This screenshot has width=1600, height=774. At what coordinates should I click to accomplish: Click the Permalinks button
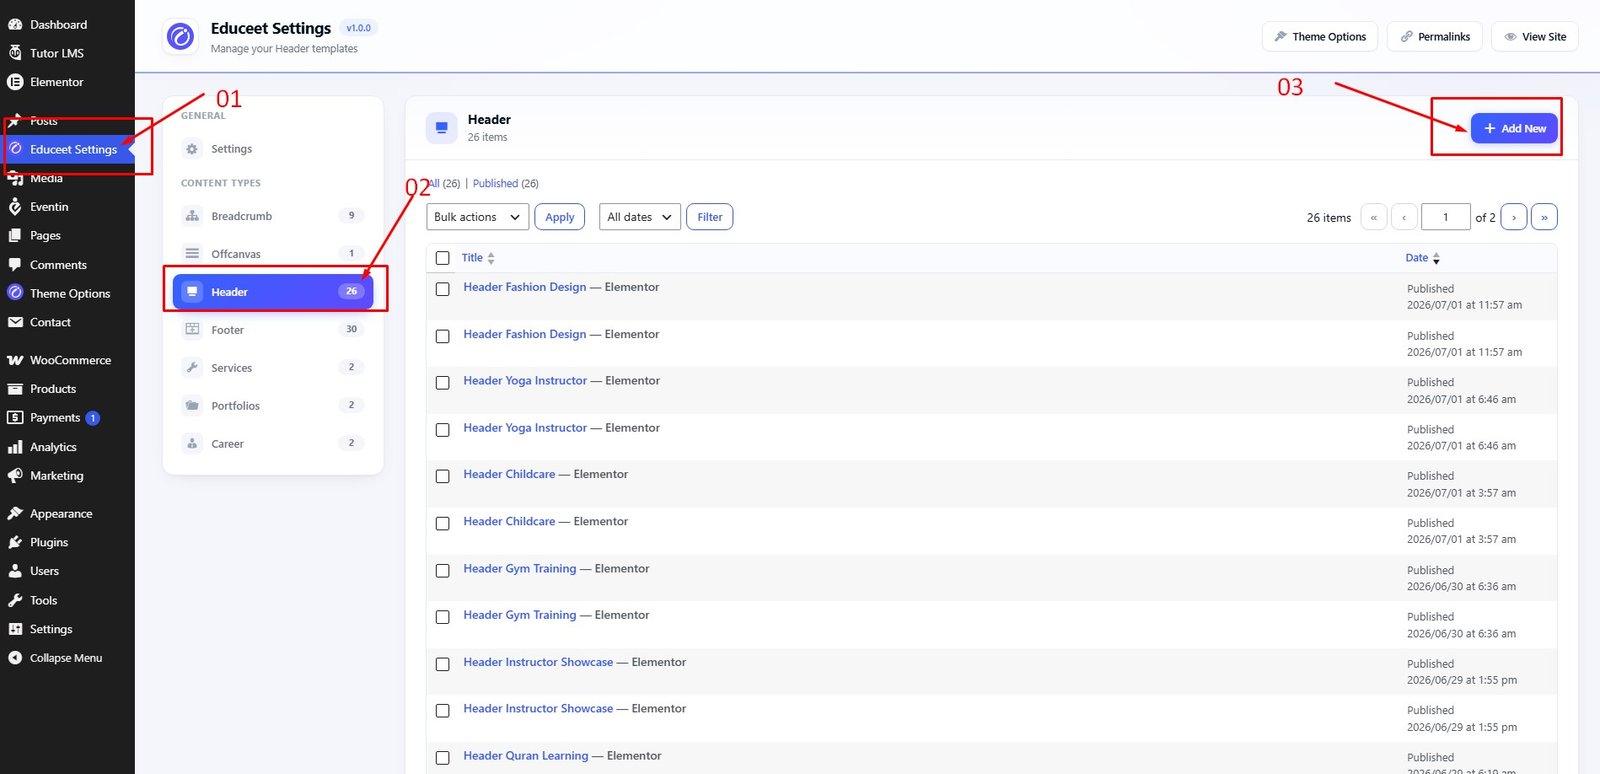(x=1435, y=37)
